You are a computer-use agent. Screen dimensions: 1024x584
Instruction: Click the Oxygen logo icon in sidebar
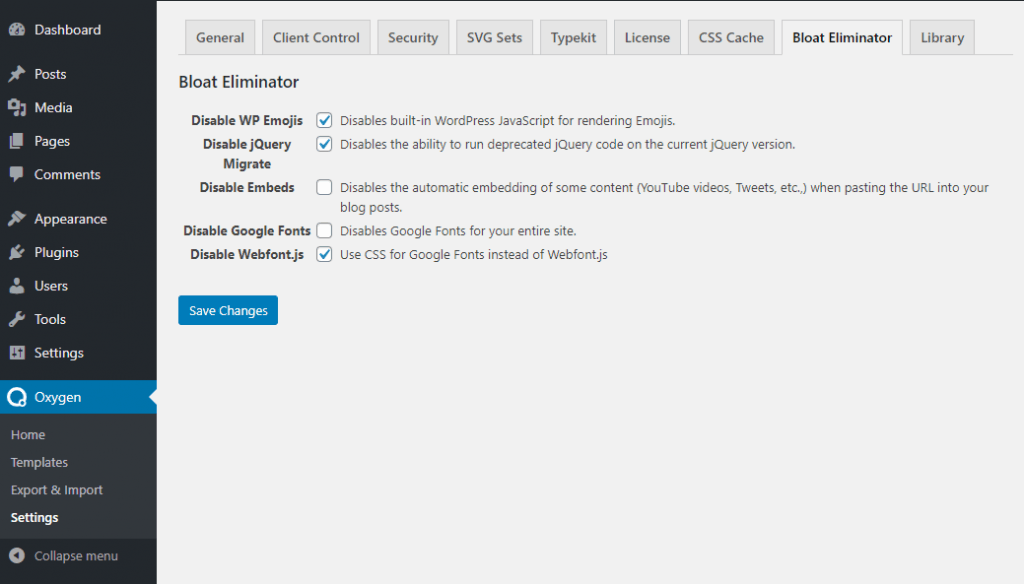17,398
